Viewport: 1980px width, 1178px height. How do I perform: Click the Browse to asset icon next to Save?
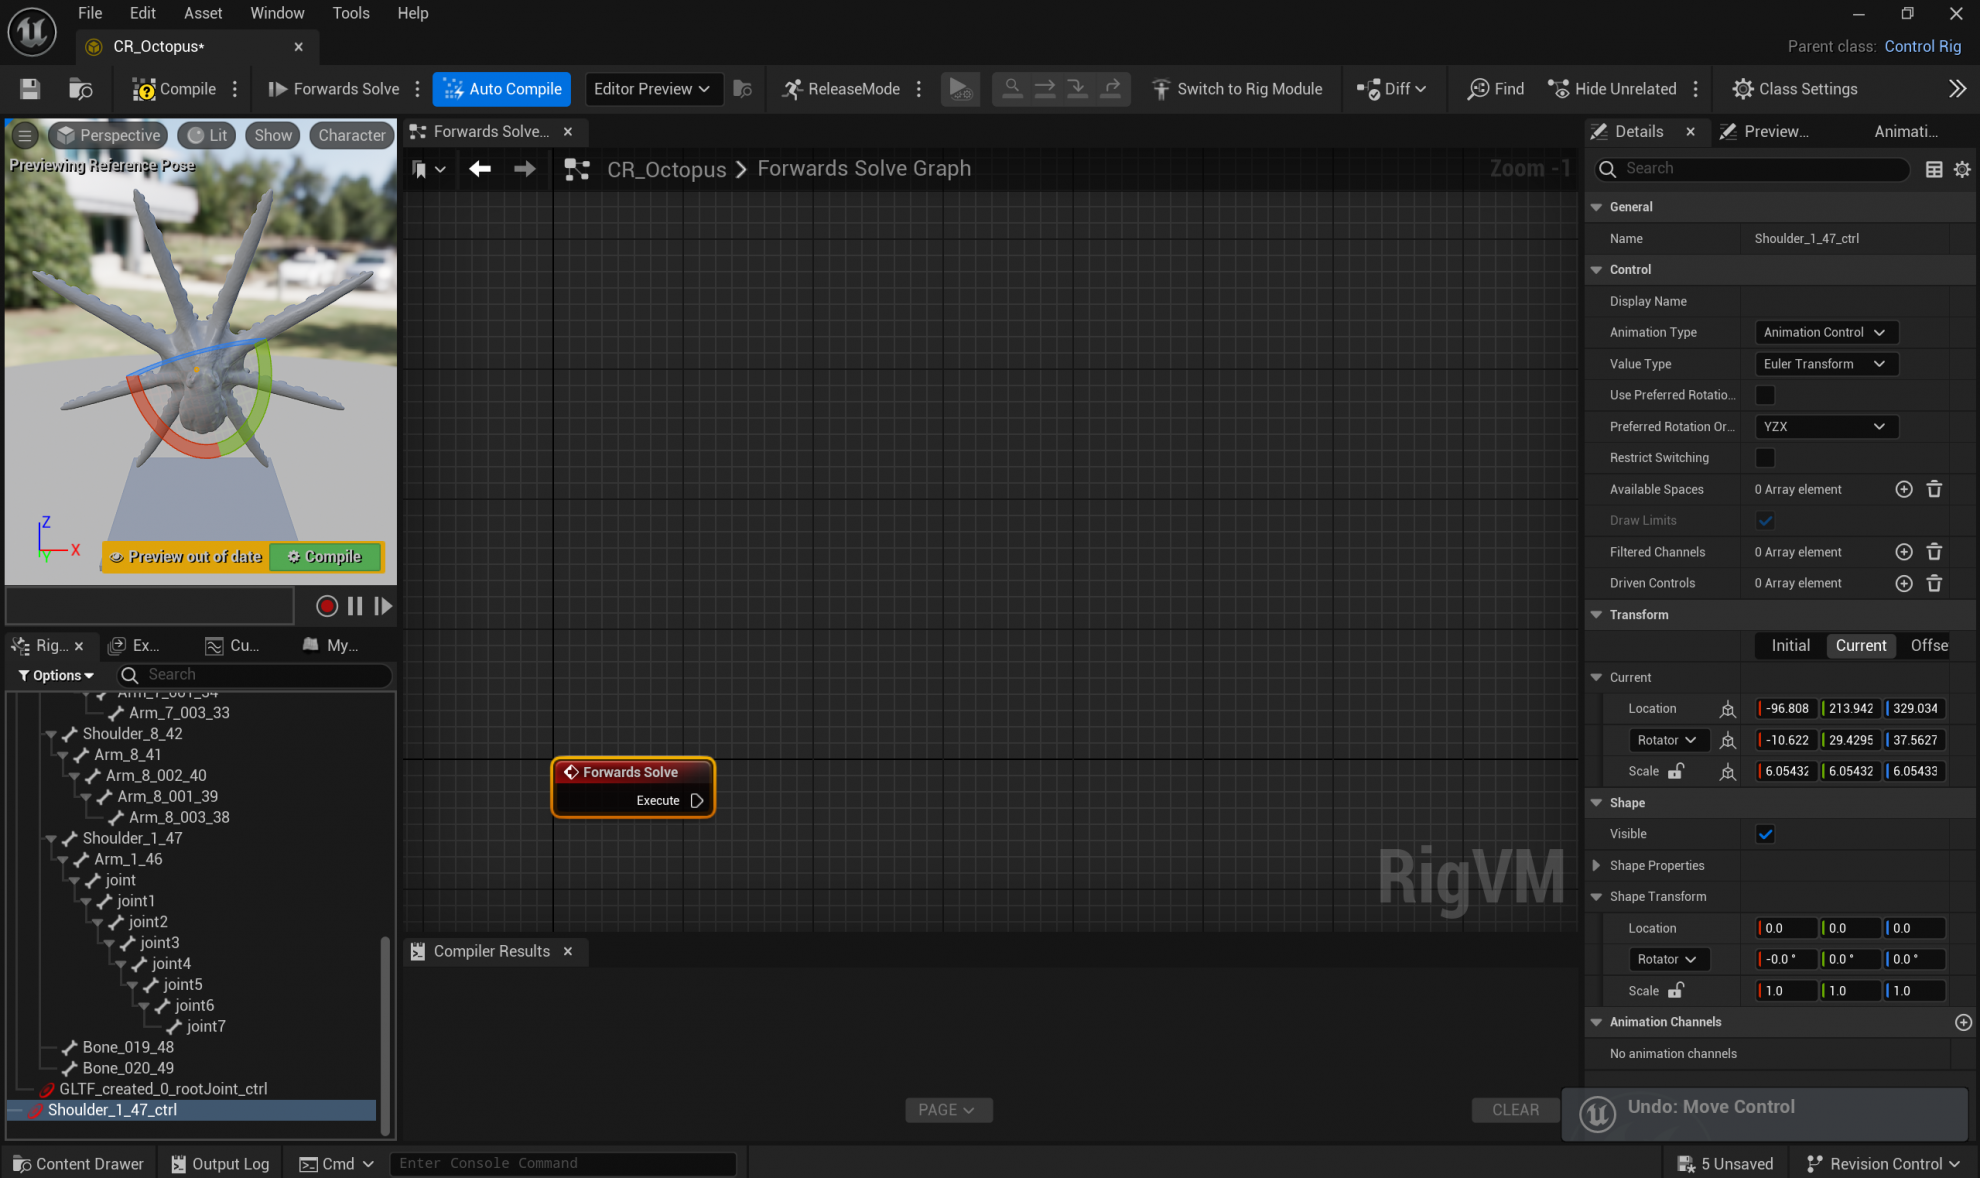80,89
